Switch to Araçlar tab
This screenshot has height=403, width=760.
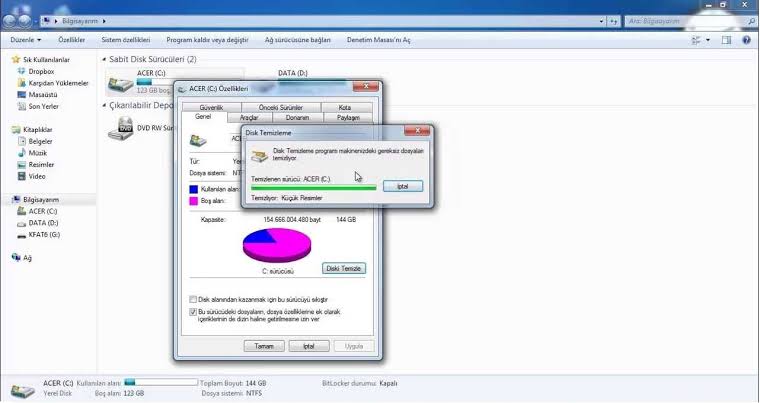point(249,117)
